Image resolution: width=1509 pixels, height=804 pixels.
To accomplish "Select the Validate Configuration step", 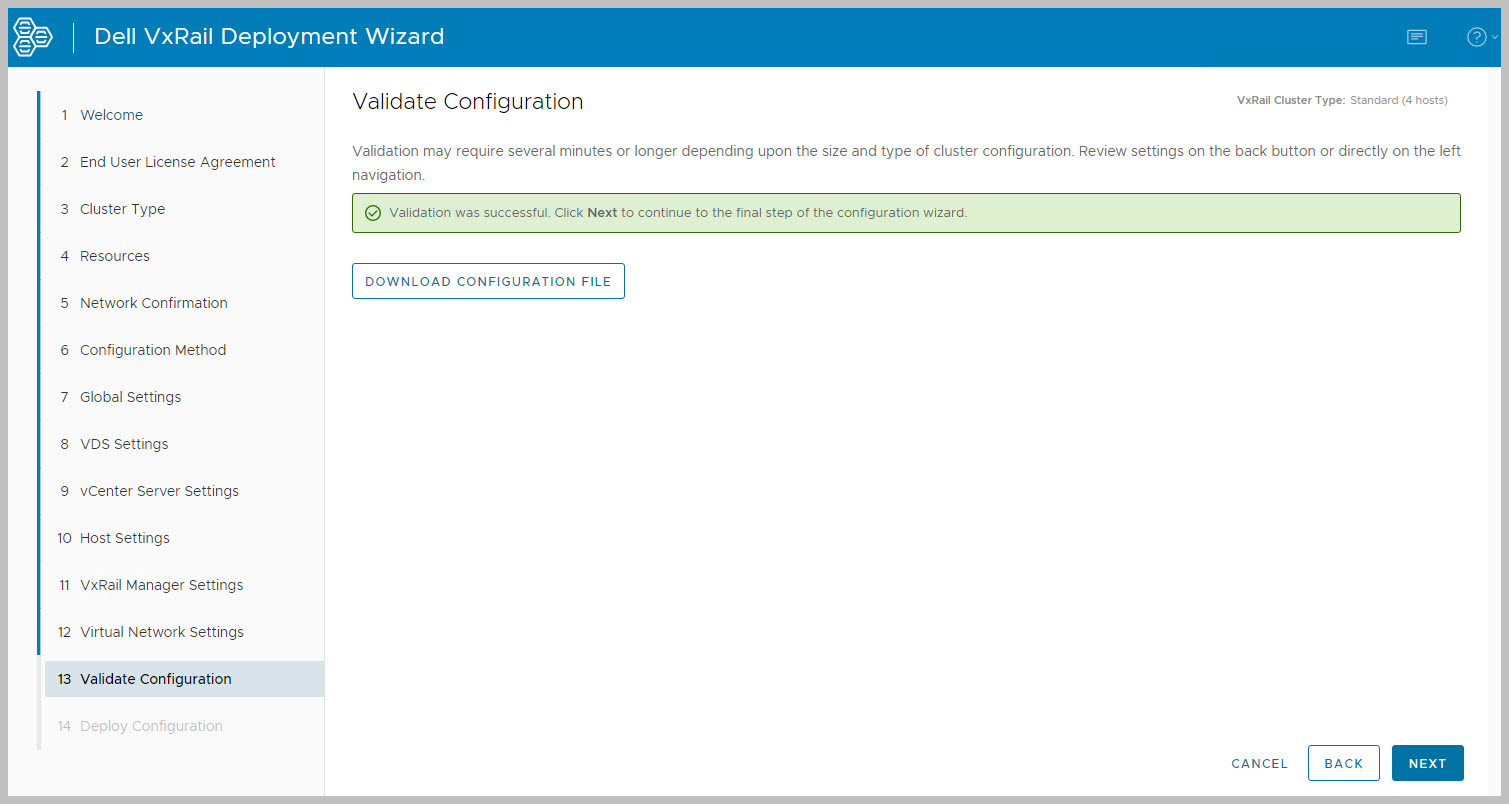I will tap(182, 679).
